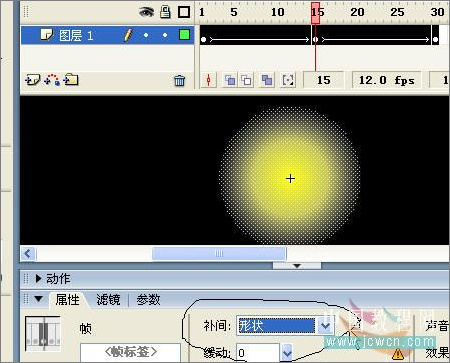Click the scroll left arrow below stage

coord(28,254)
